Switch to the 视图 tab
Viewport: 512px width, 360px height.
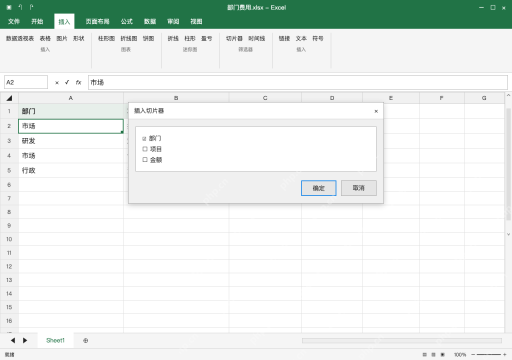pos(196,22)
